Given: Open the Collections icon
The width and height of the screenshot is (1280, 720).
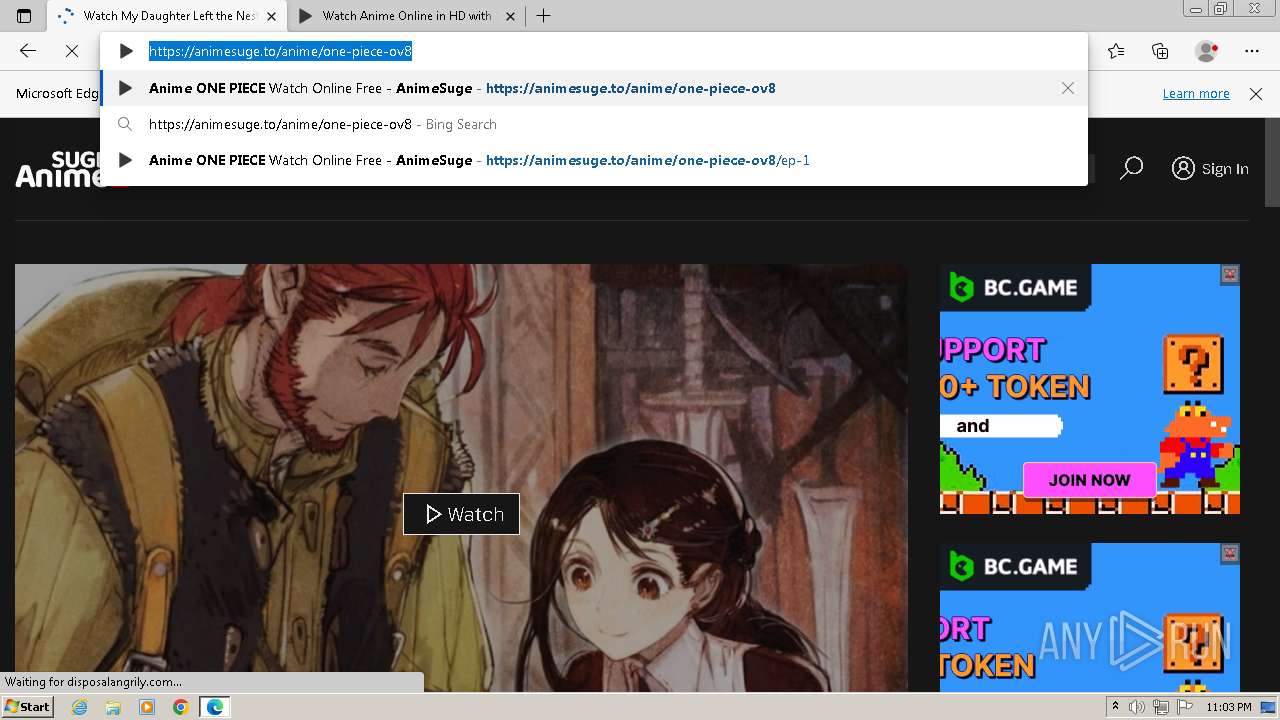Looking at the screenshot, I should [1160, 51].
